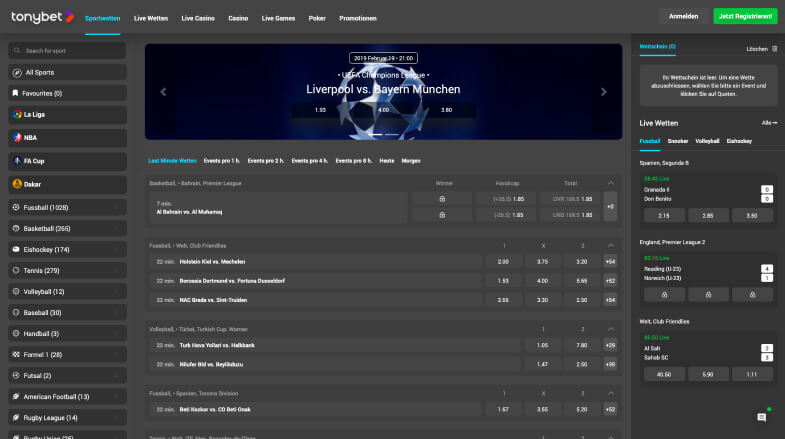Click the Tennis sport icon
This screenshot has height=439, width=785.
(16, 270)
